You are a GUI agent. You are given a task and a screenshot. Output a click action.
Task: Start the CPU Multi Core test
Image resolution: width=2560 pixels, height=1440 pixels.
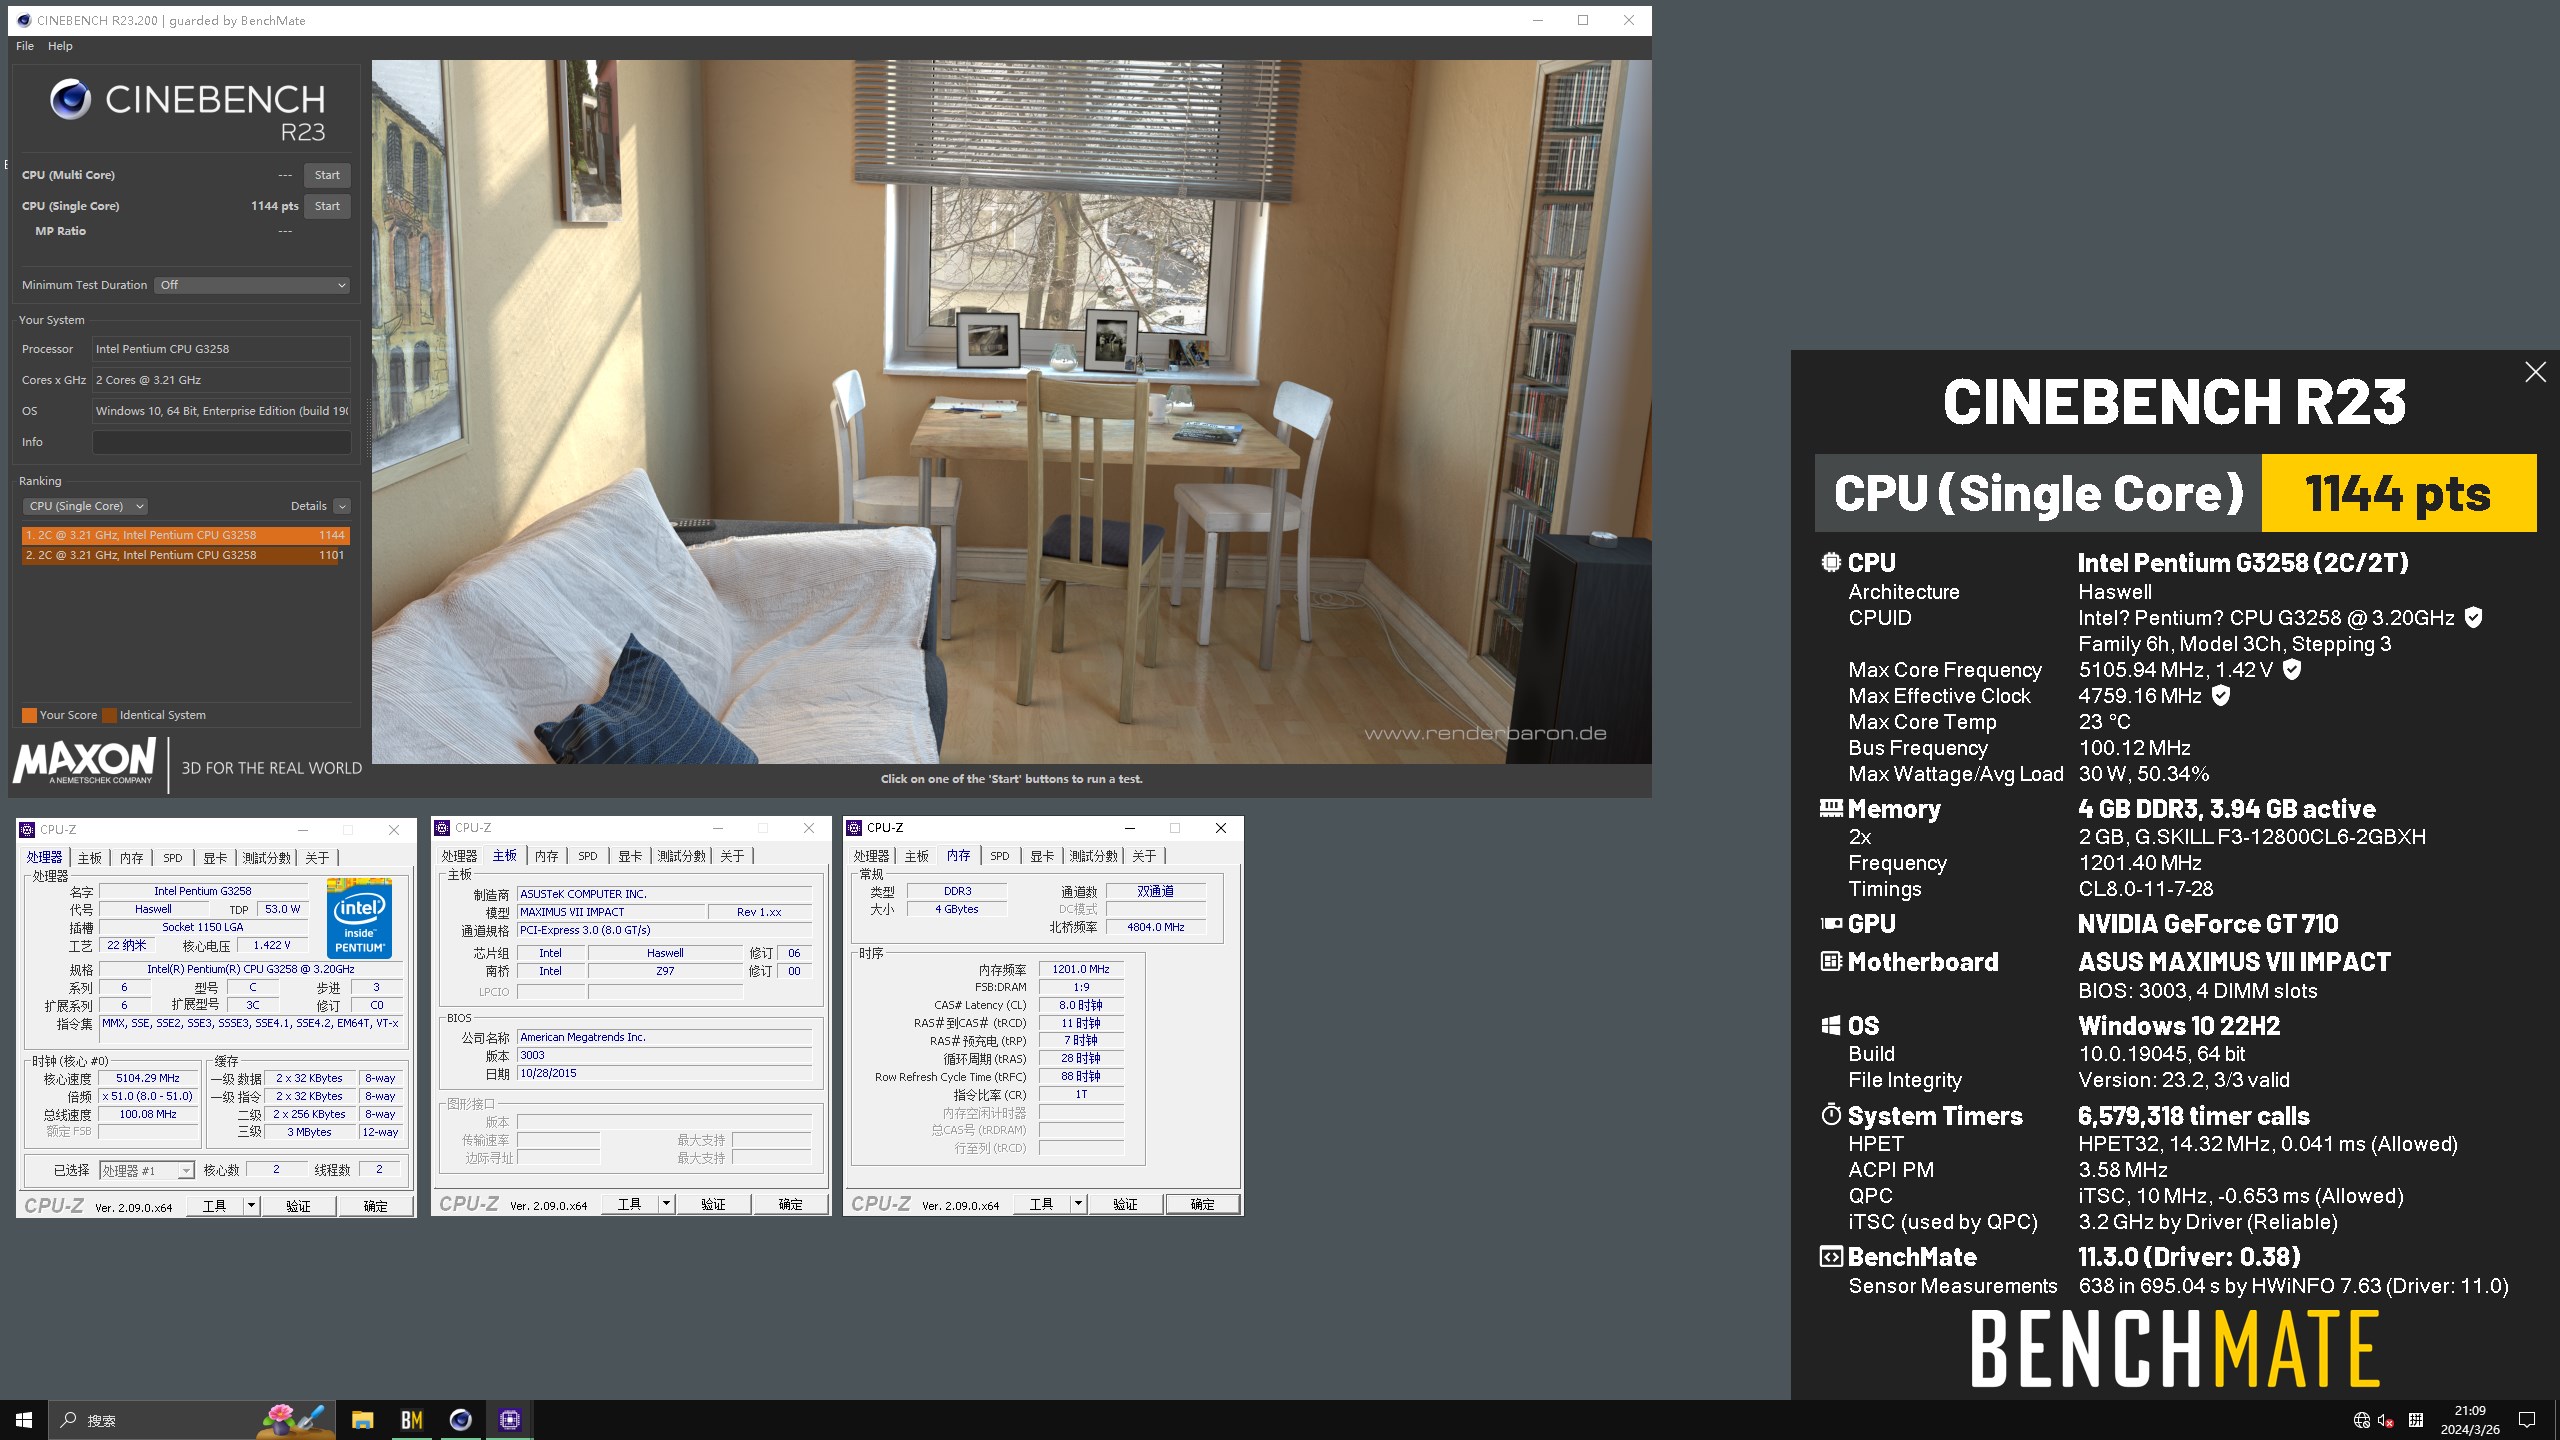tap(327, 175)
